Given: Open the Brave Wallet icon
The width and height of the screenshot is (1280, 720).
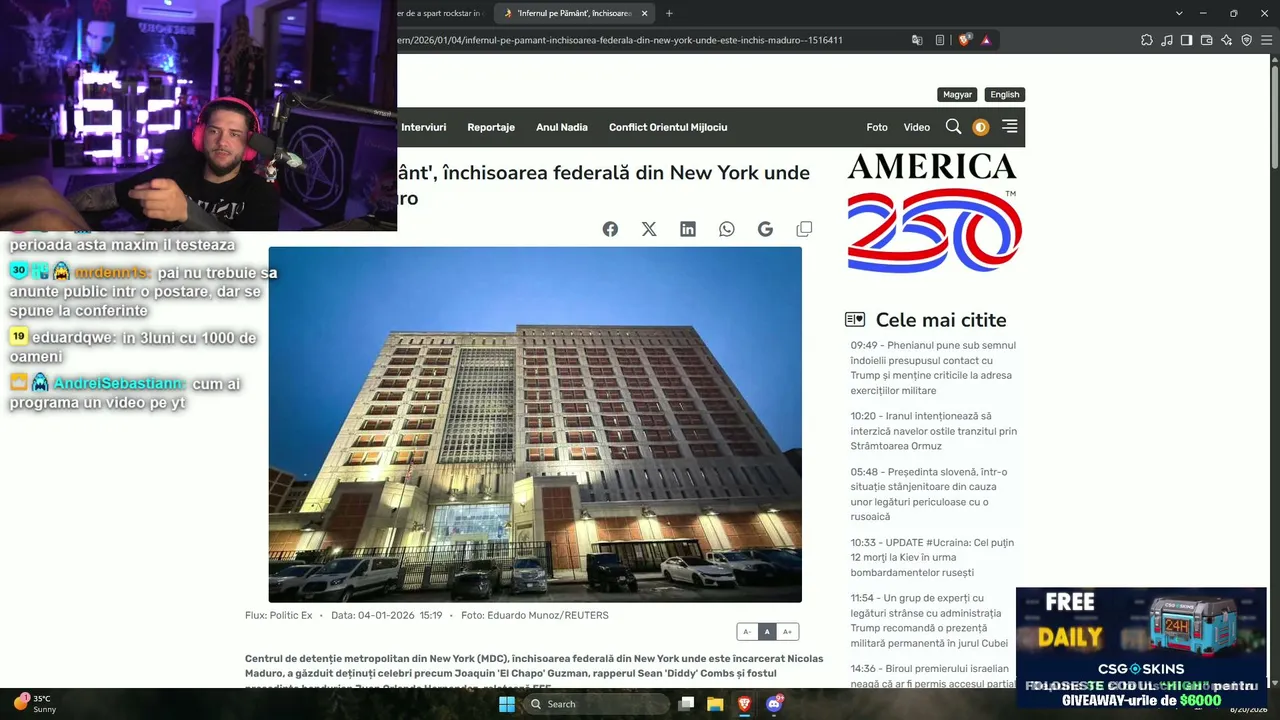Looking at the screenshot, I should pyautogui.click(x=1207, y=40).
